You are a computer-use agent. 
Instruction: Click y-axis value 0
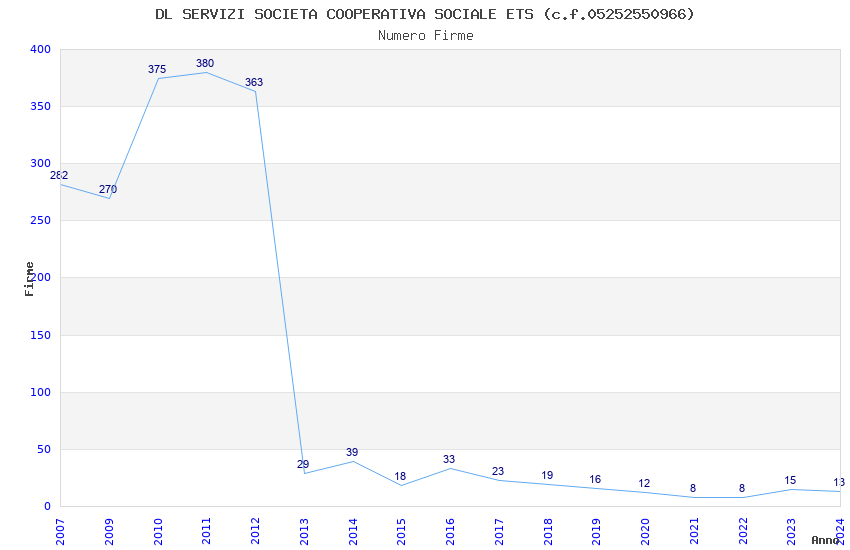point(47,506)
